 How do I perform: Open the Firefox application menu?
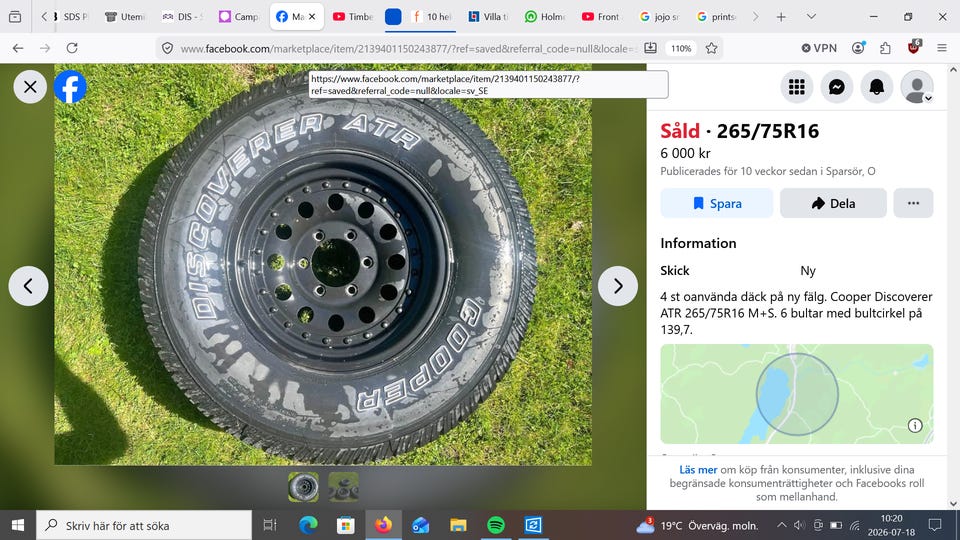coord(942,48)
